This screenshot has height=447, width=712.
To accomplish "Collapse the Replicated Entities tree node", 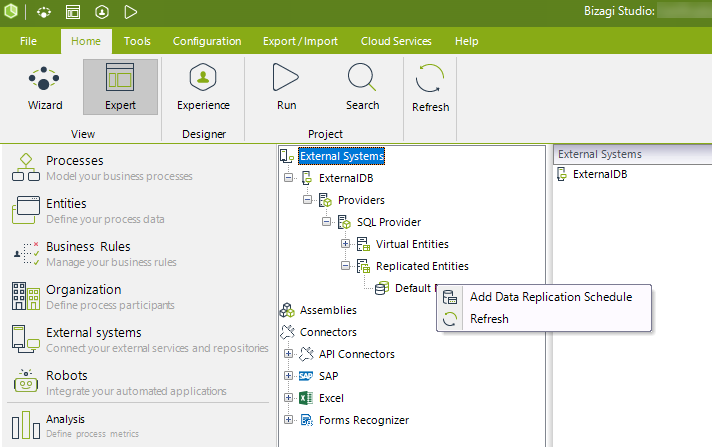I will (346, 266).
